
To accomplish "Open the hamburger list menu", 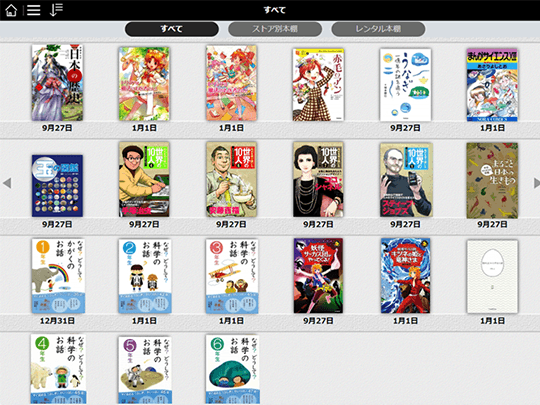I will (33, 10).
